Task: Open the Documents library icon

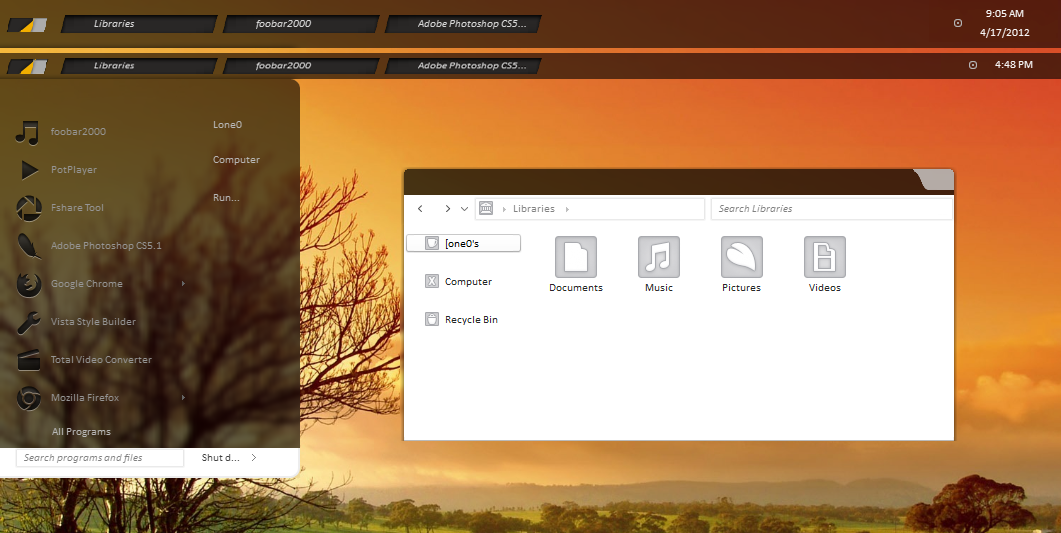Action: click(x=575, y=257)
